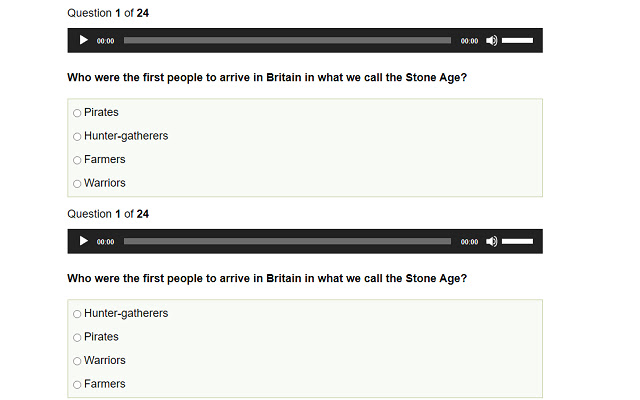Viewport: 640px width, 400px height.
Task: Select Hunter-gatherers in the first question
Action: click(x=77, y=137)
